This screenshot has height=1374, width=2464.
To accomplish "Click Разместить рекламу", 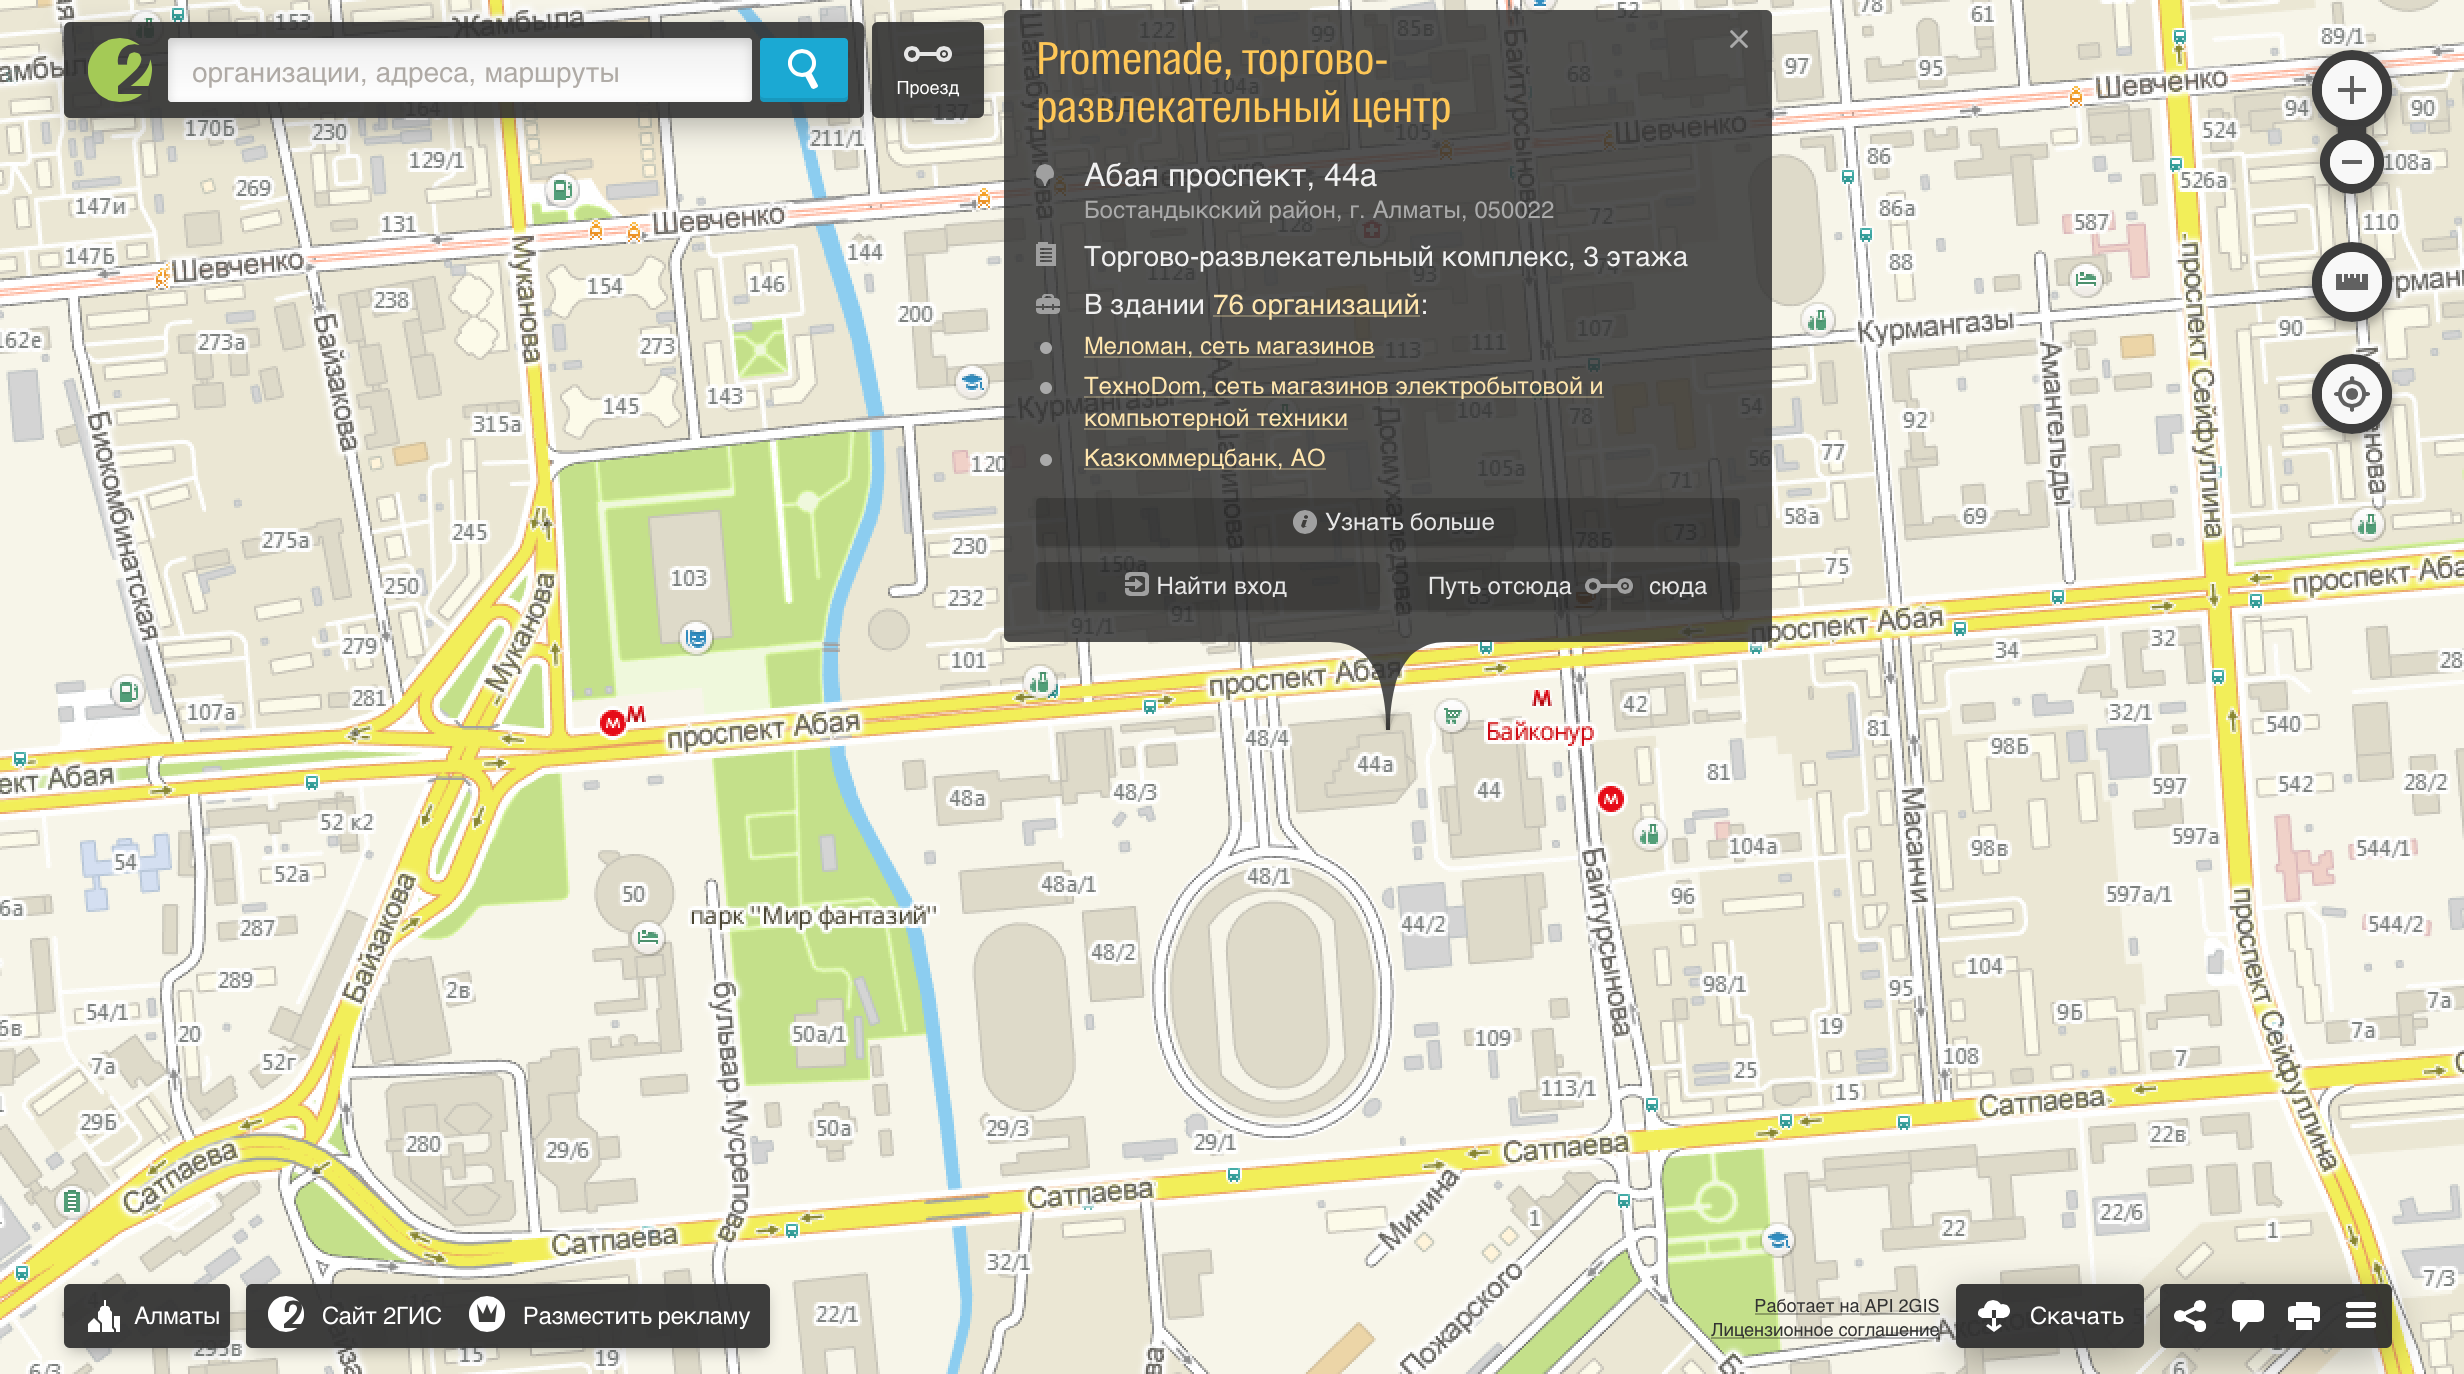I will pos(610,1316).
